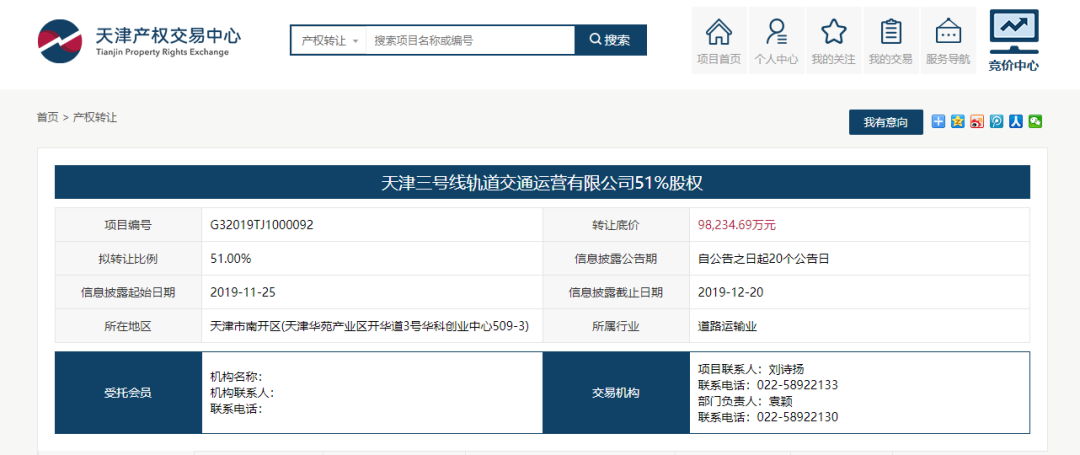Viewport: 1080px width, 455px height.
Task: Click the 我有意向 button
Action: 885,122
